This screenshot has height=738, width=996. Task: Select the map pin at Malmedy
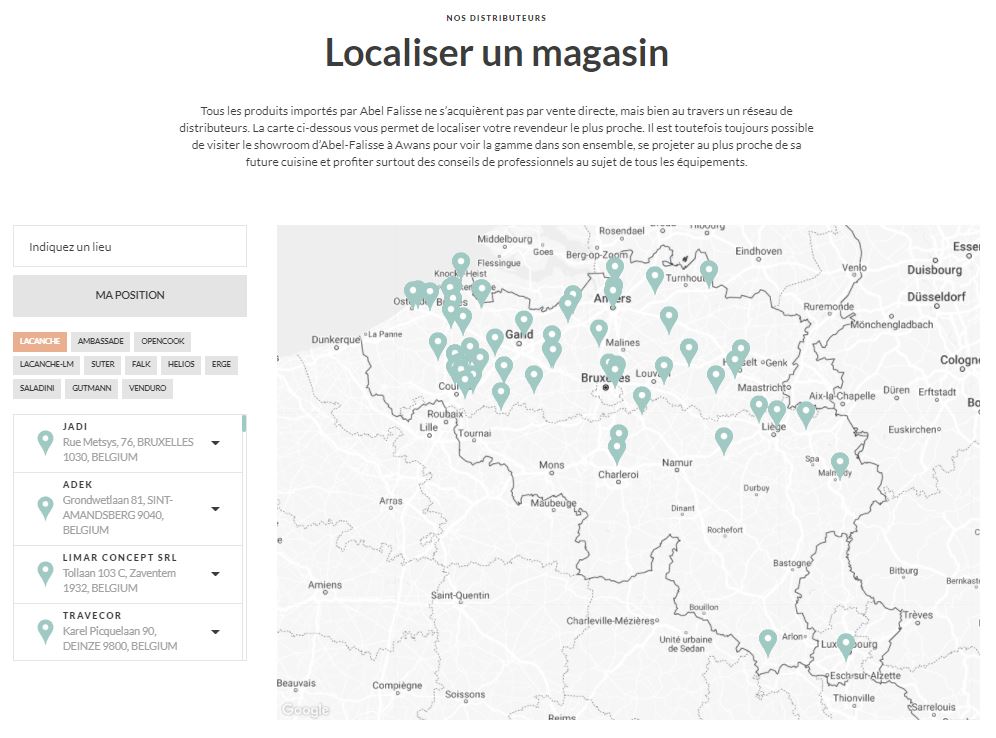[840, 464]
